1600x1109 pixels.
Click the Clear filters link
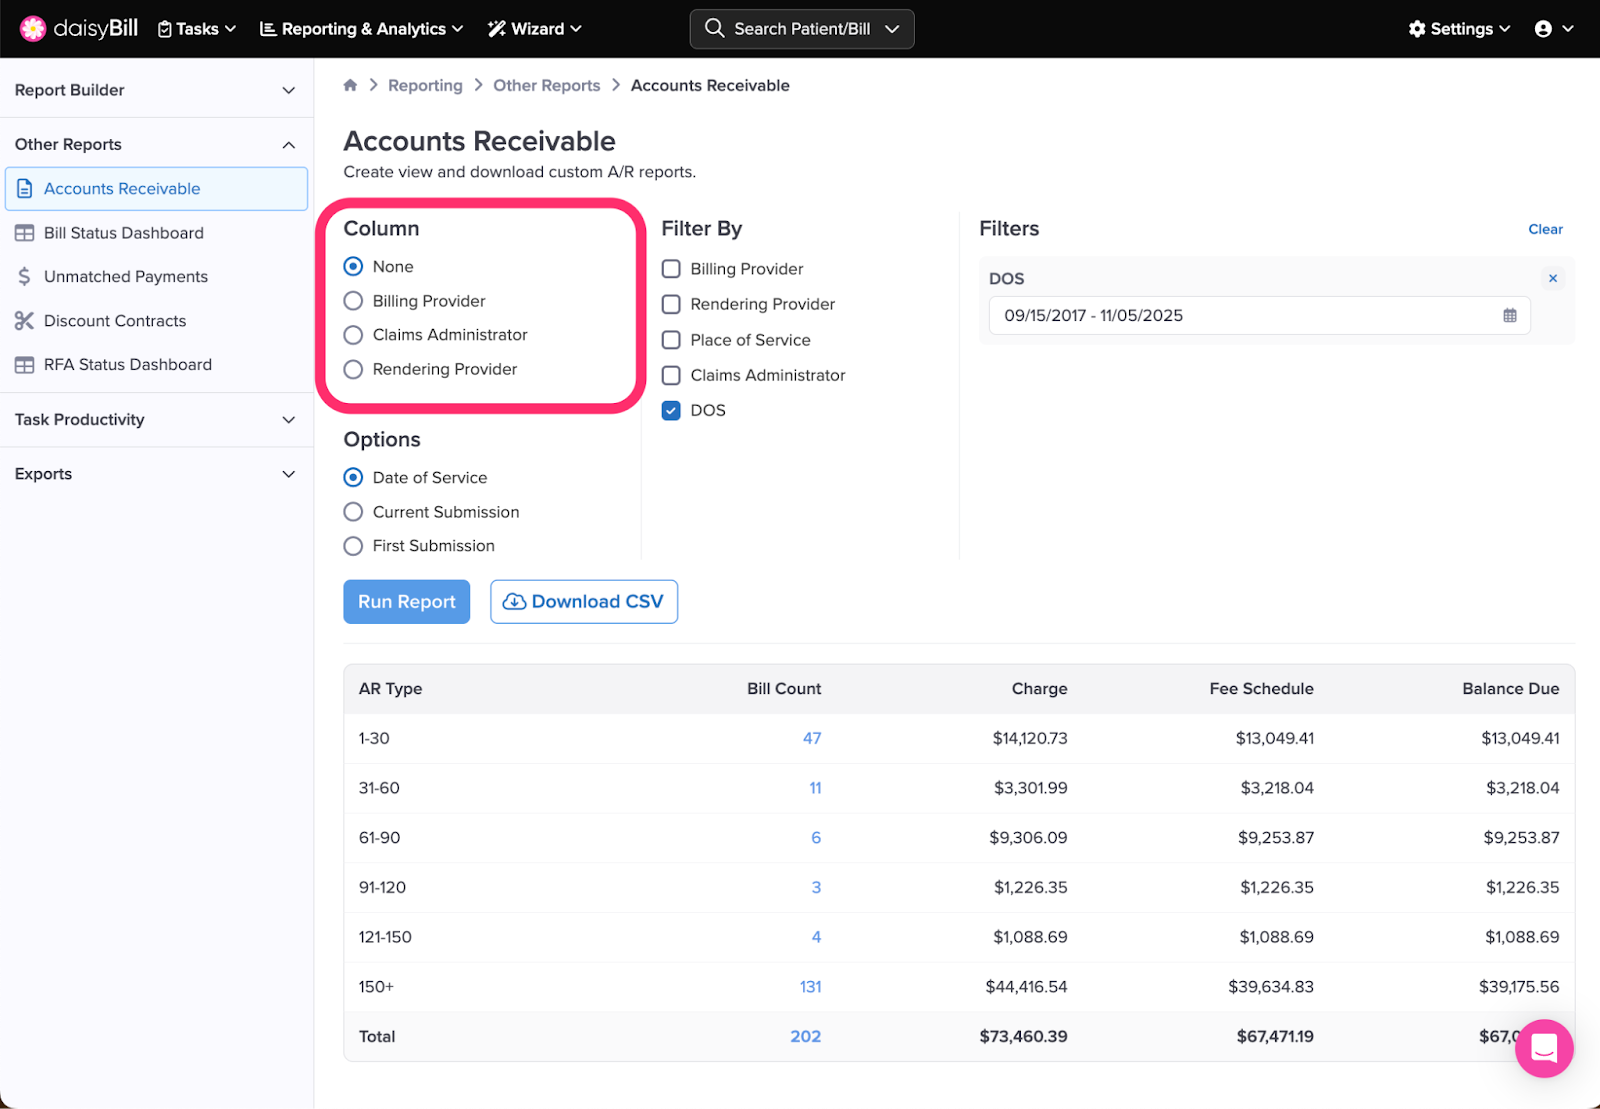(x=1544, y=229)
